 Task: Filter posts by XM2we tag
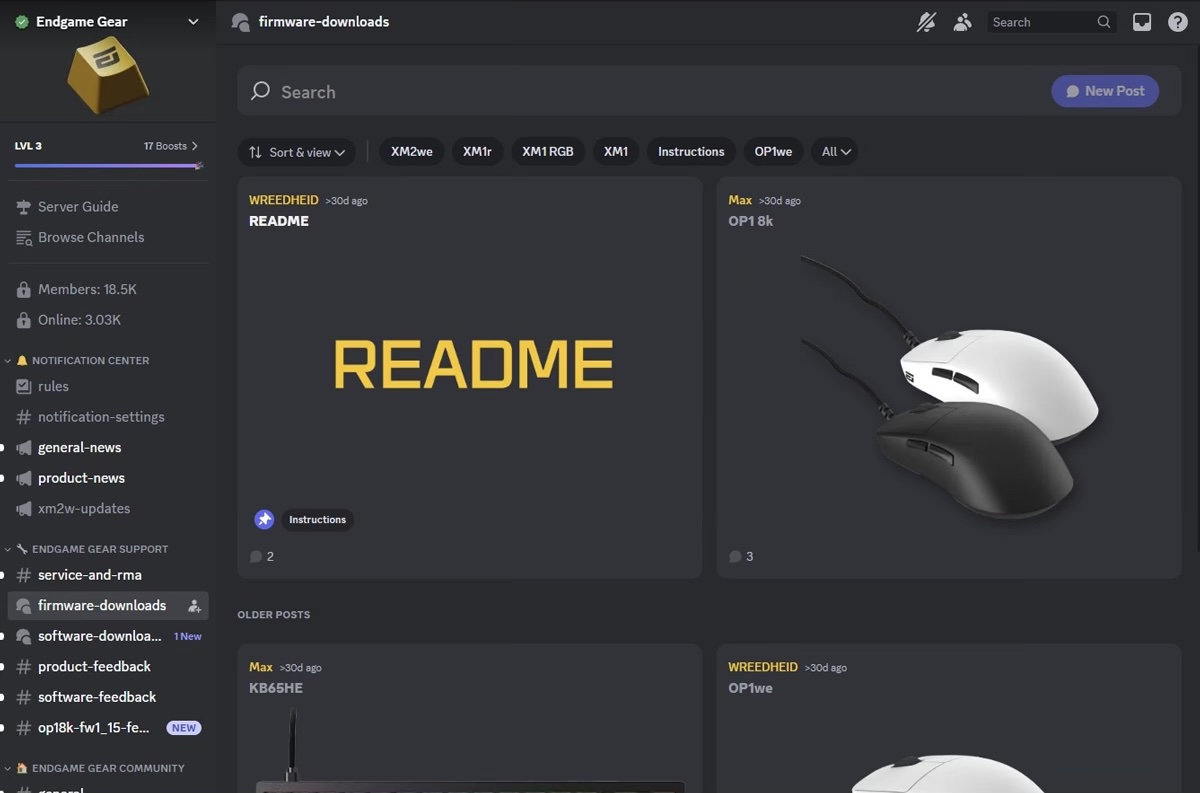[412, 152]
